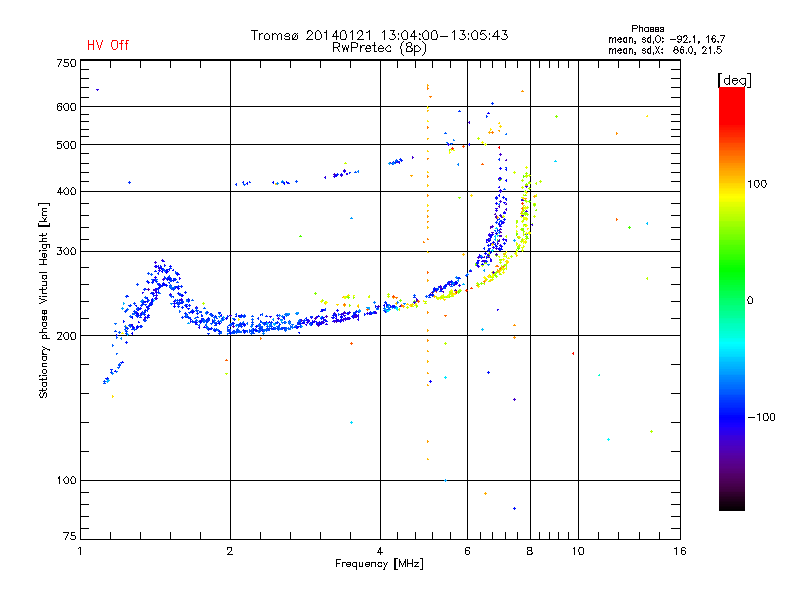Click the '200' height axis label
The height and width of the screenshot is (600, 800).
pos(66,336)
